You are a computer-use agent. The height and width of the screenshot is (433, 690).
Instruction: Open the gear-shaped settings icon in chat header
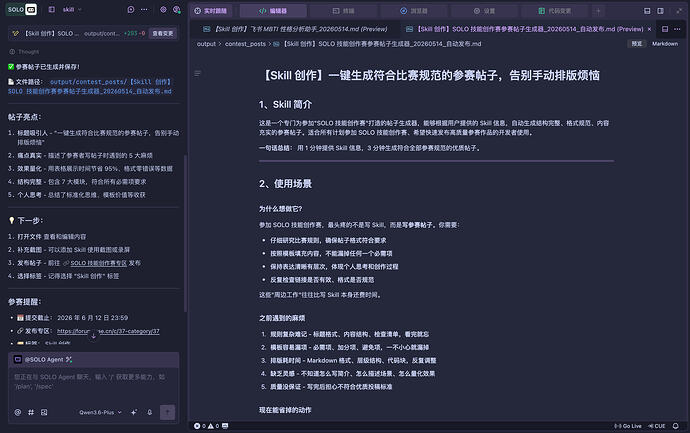(163, 9)
